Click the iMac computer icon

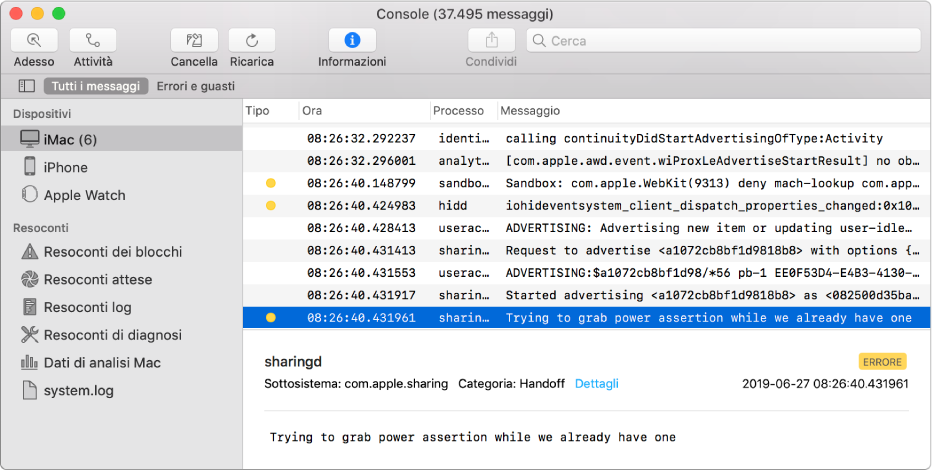pos(29,139)
